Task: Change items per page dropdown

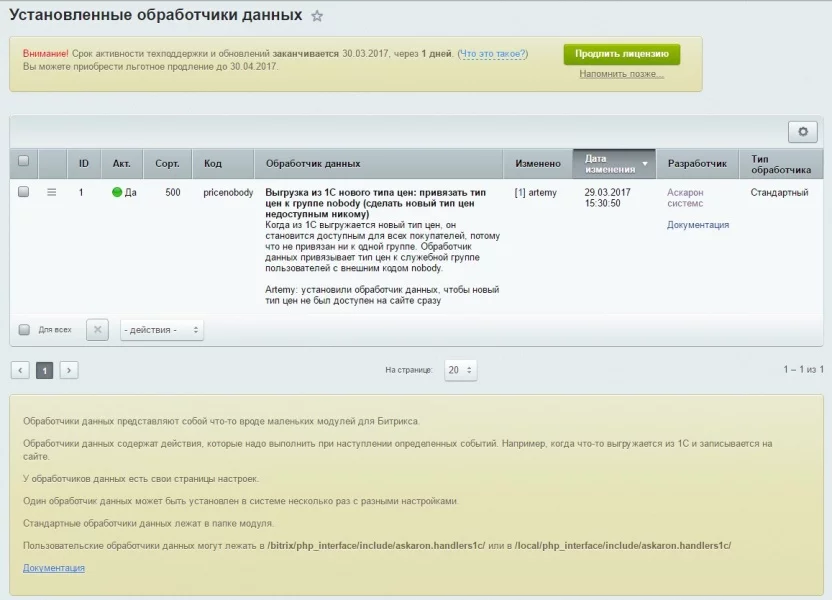Action: [x=460, y=370]
